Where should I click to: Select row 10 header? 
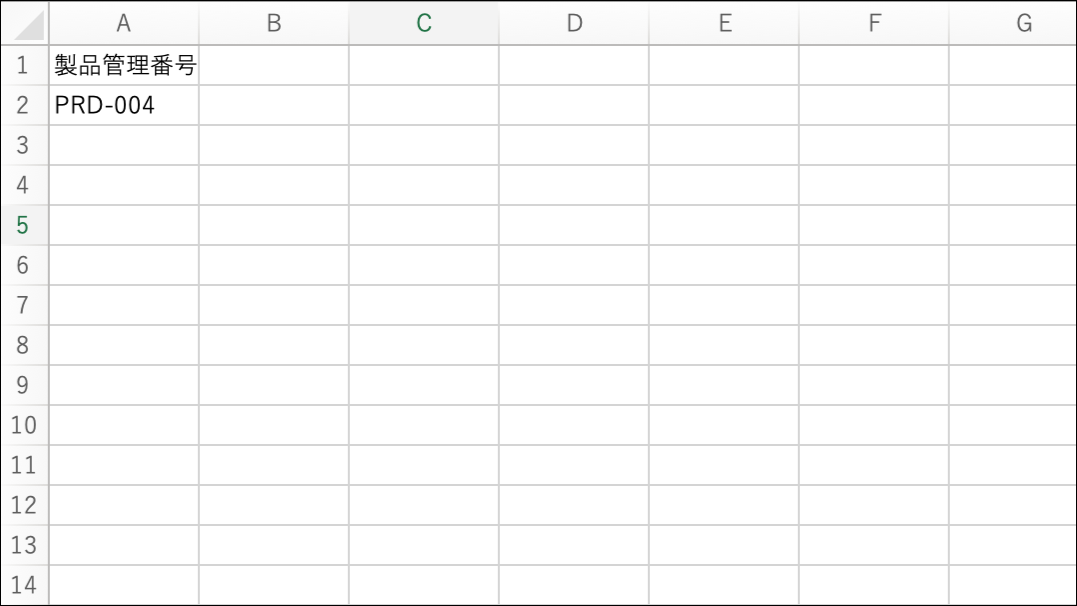[24, 426]
